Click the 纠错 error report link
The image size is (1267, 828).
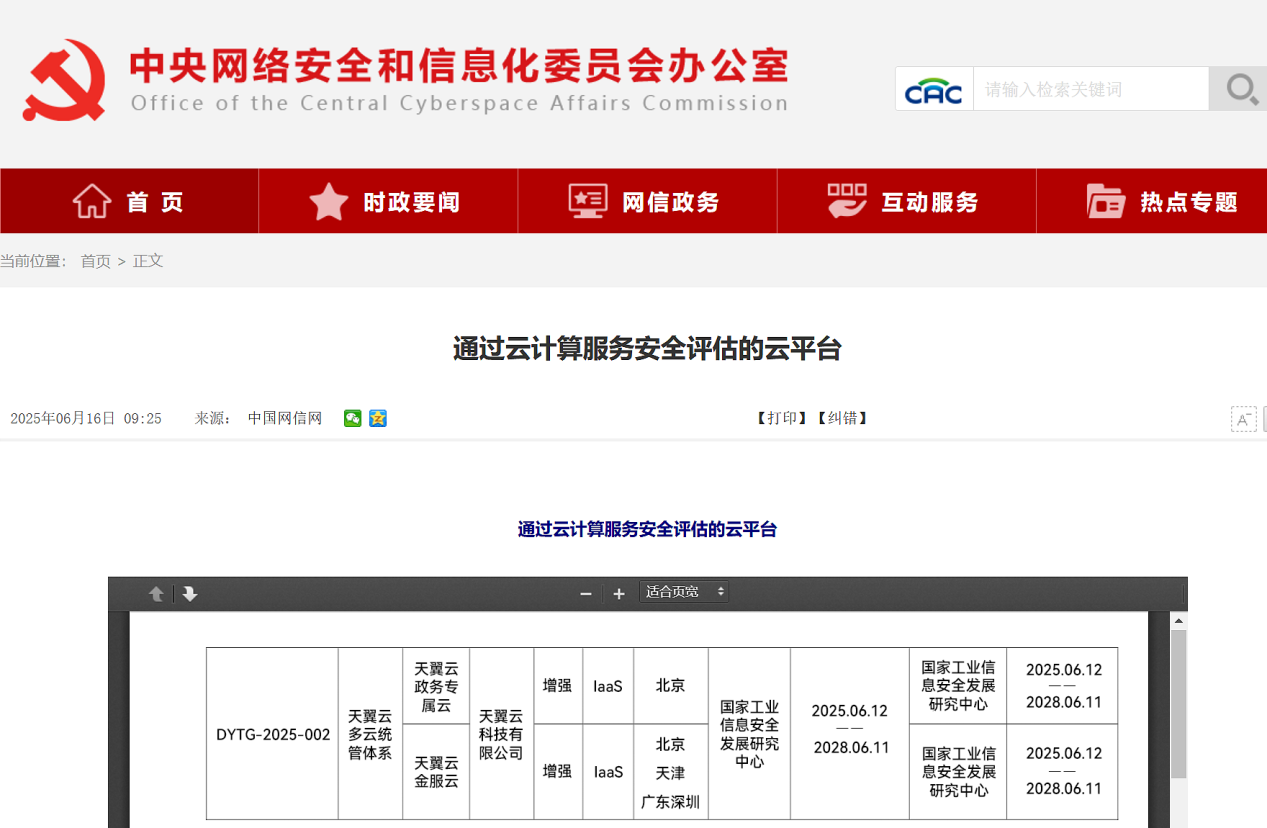(843, 418)
